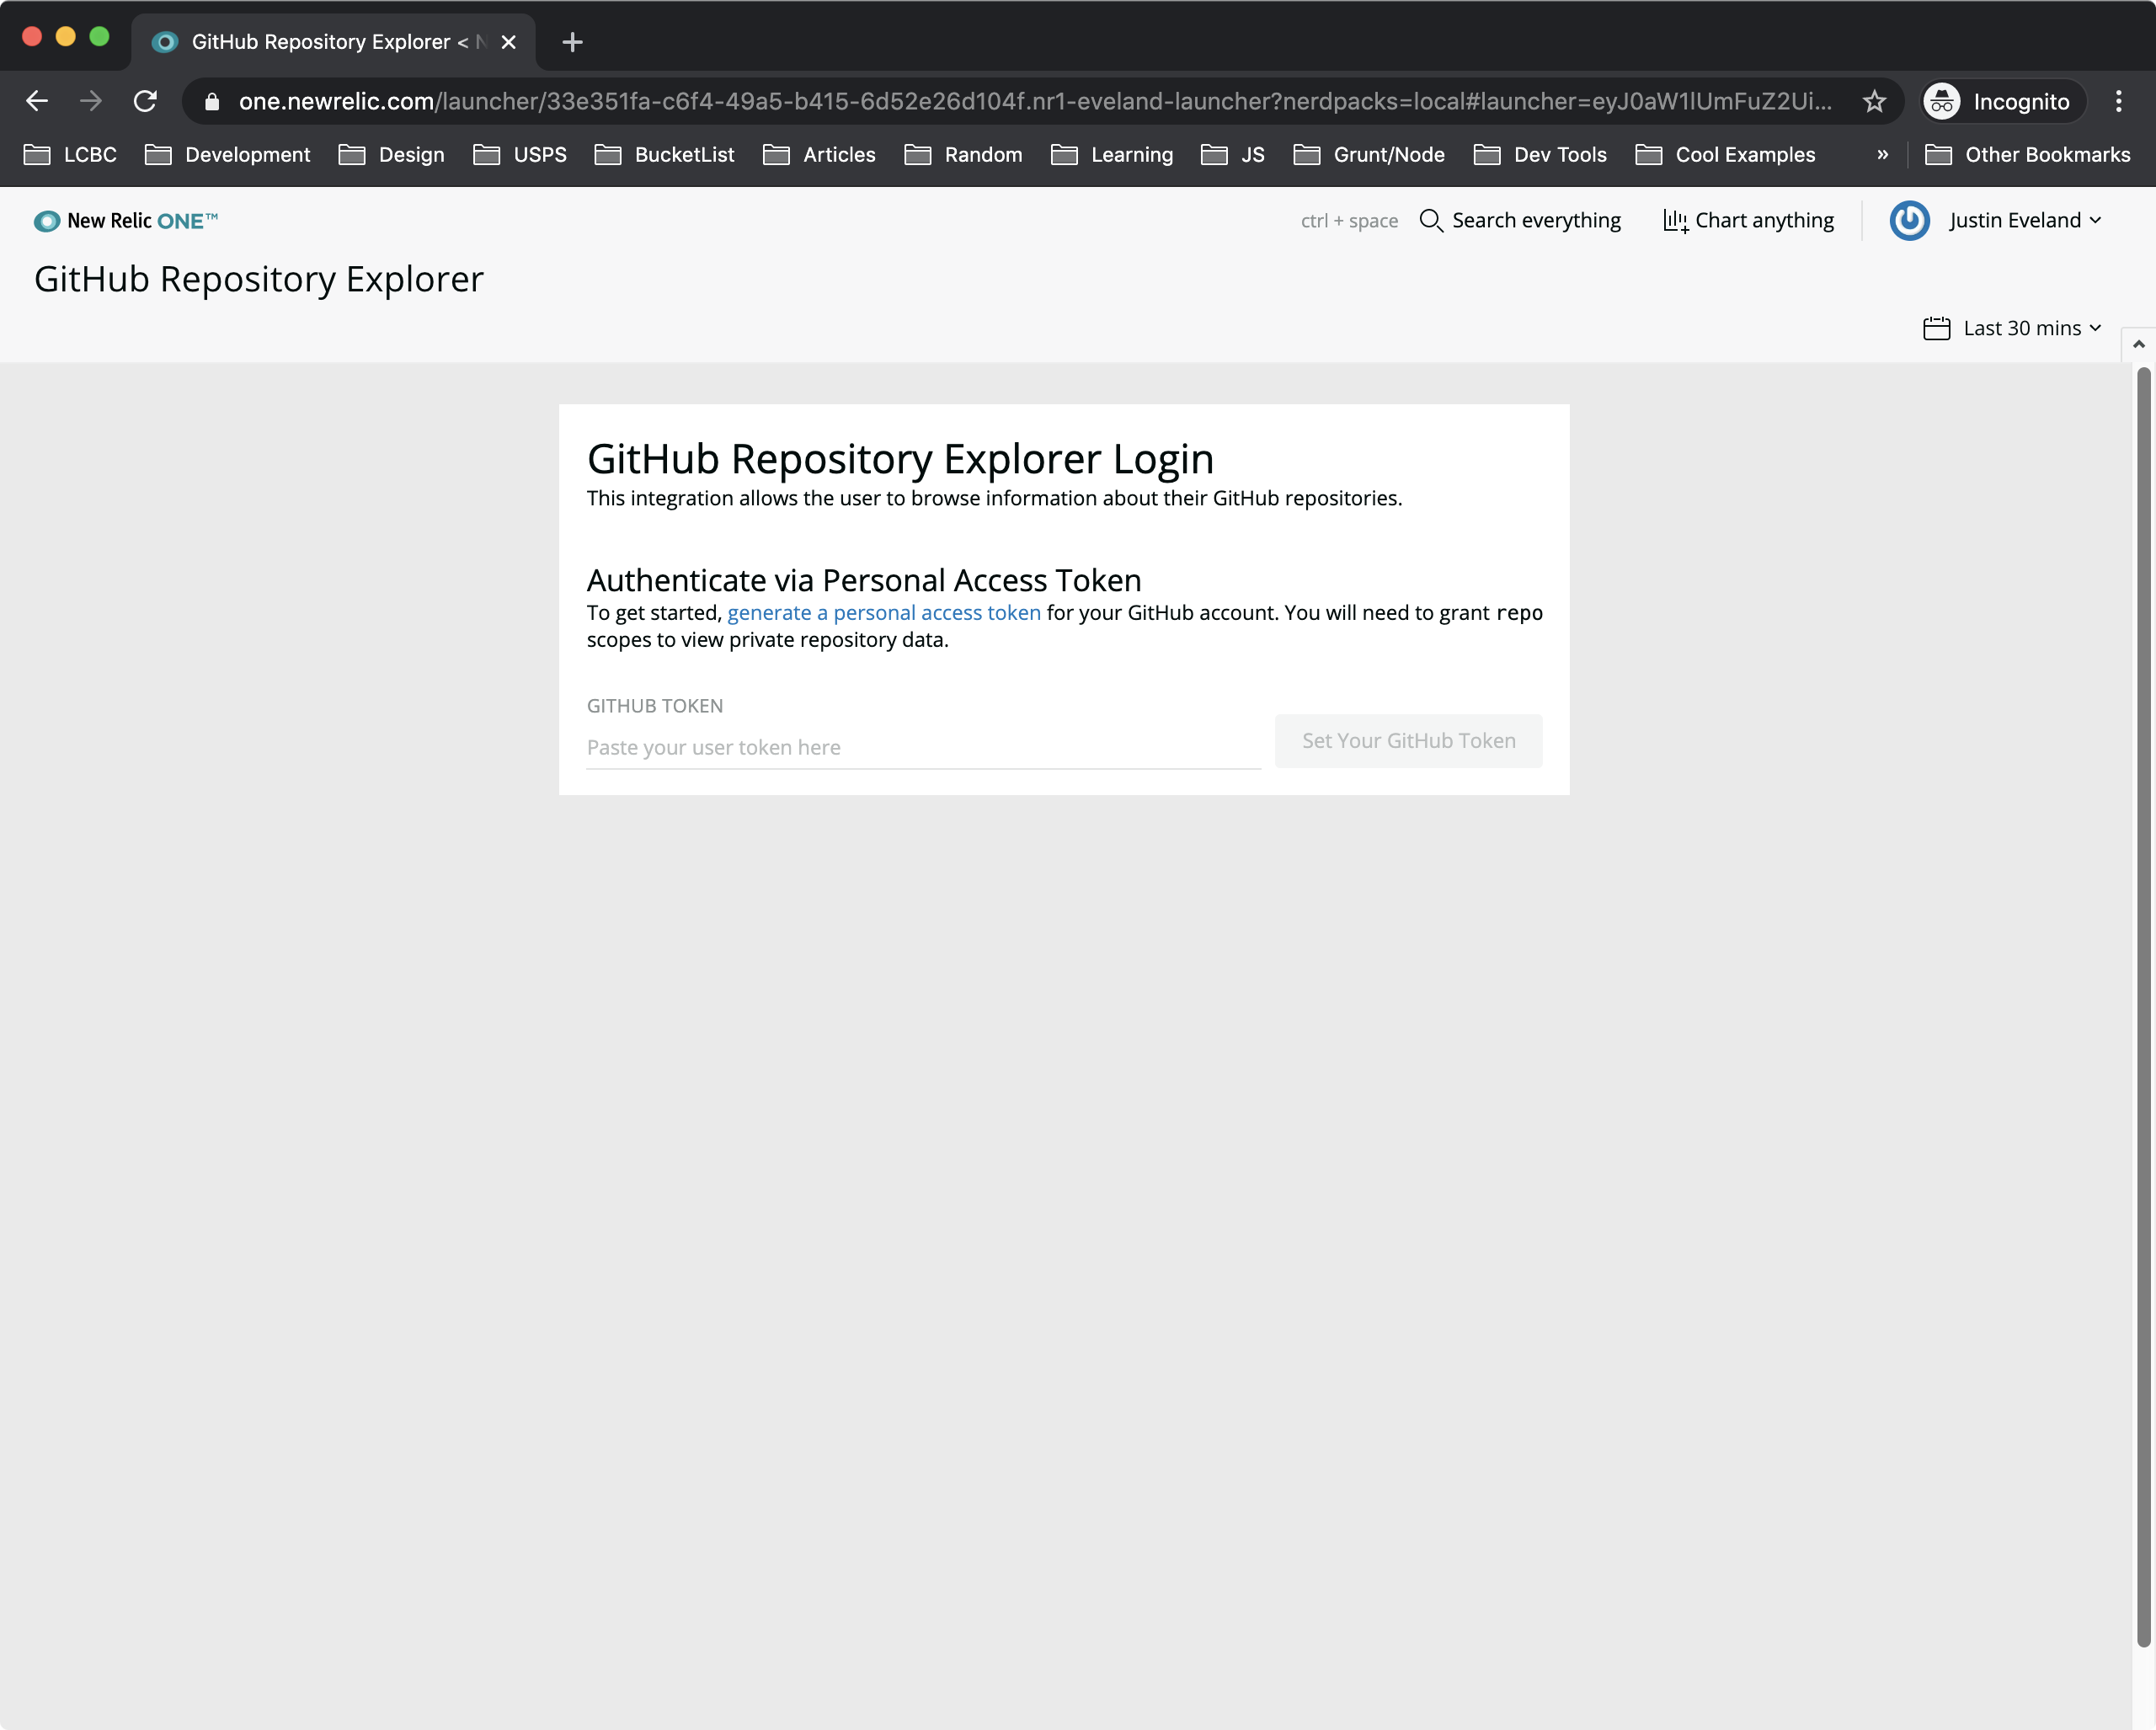The height and width of the screenshot is (1730, 2156).
Task: Go back using browser back arrow
Action: pos(37,101)
